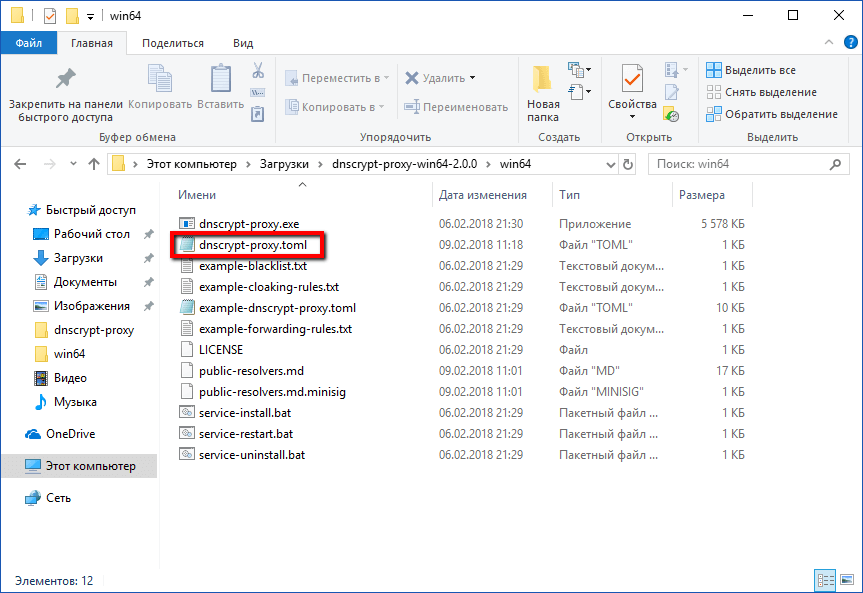The height and width of the screenshot is (593, 863).
Task: Navigate back with the back arrow
Action: (19, 163)
